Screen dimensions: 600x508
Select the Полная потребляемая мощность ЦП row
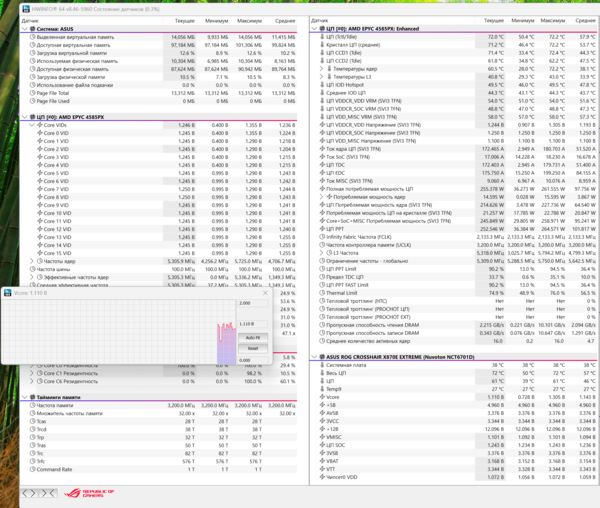(454, 189)
